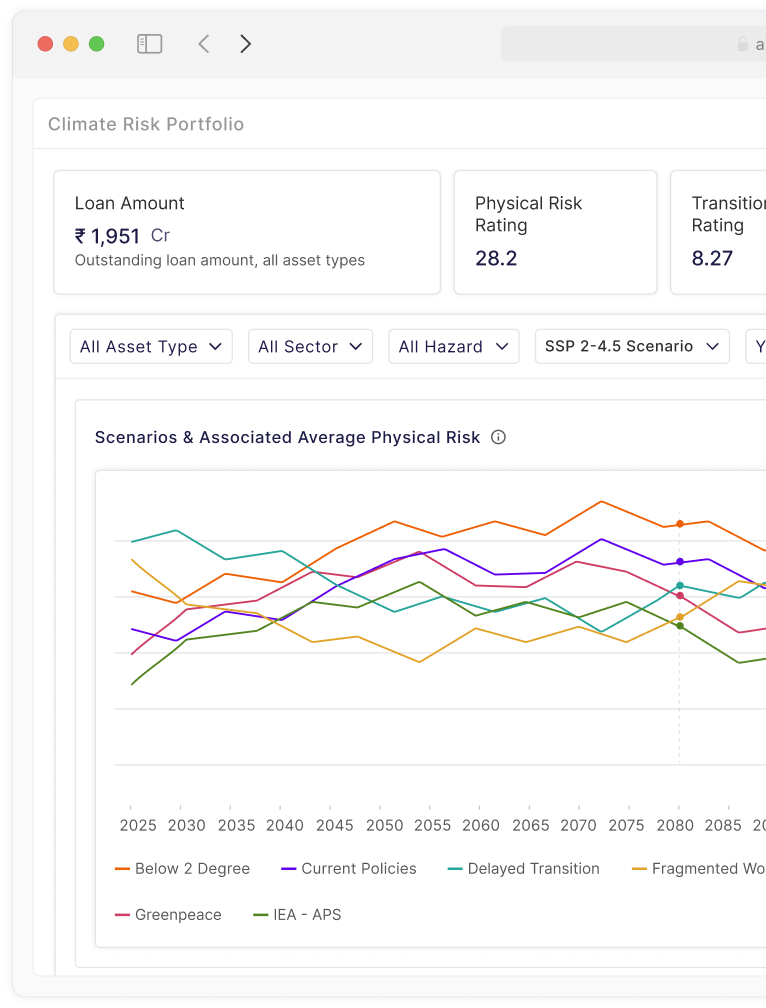Click the 8.27 transition rating value

click(x=712, y=258)
